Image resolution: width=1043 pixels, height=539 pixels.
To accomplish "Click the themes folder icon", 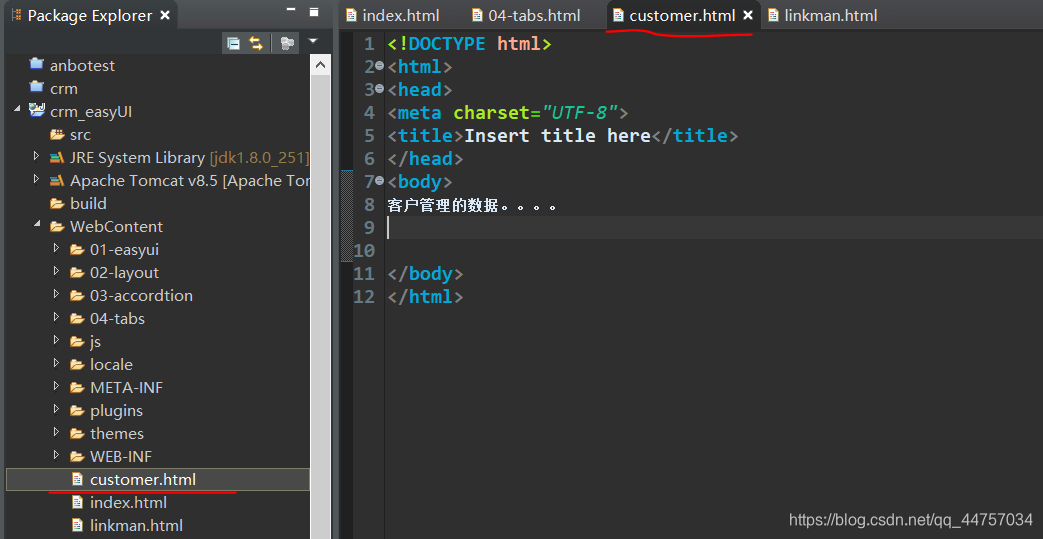I will [x=77, y=434].
